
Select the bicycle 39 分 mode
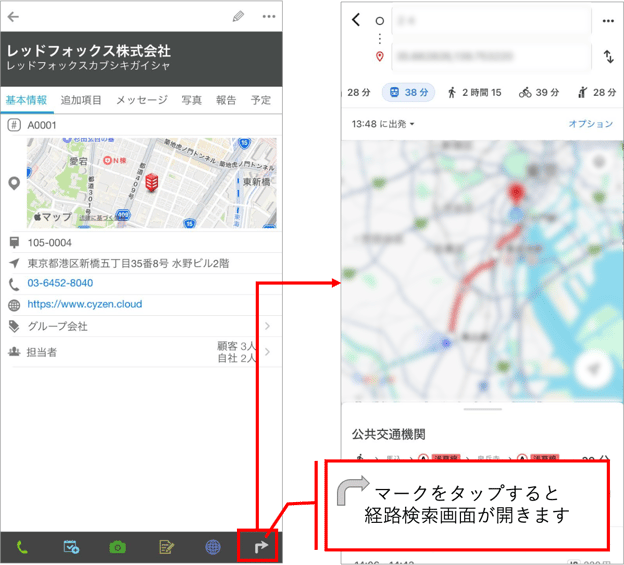[x=539, y=93]
